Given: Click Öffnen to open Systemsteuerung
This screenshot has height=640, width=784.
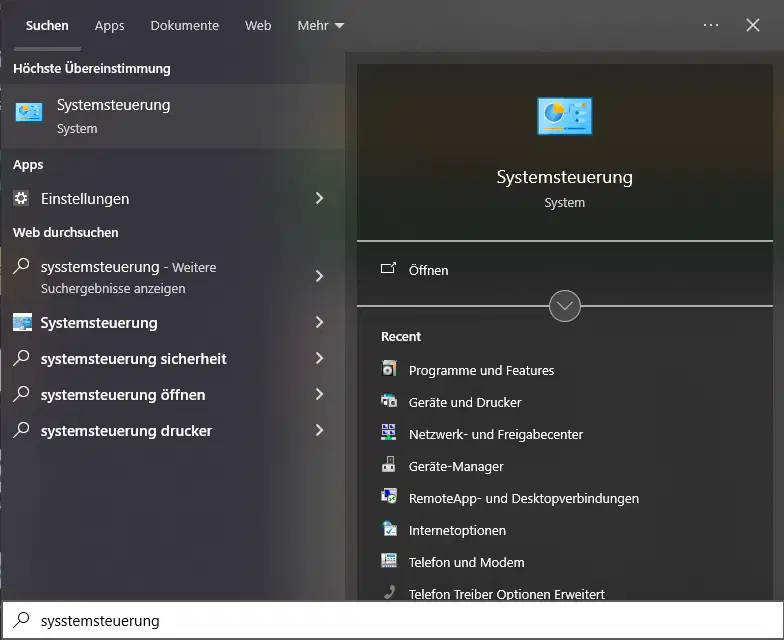Looking at the screenshot, I should [428, 270].
